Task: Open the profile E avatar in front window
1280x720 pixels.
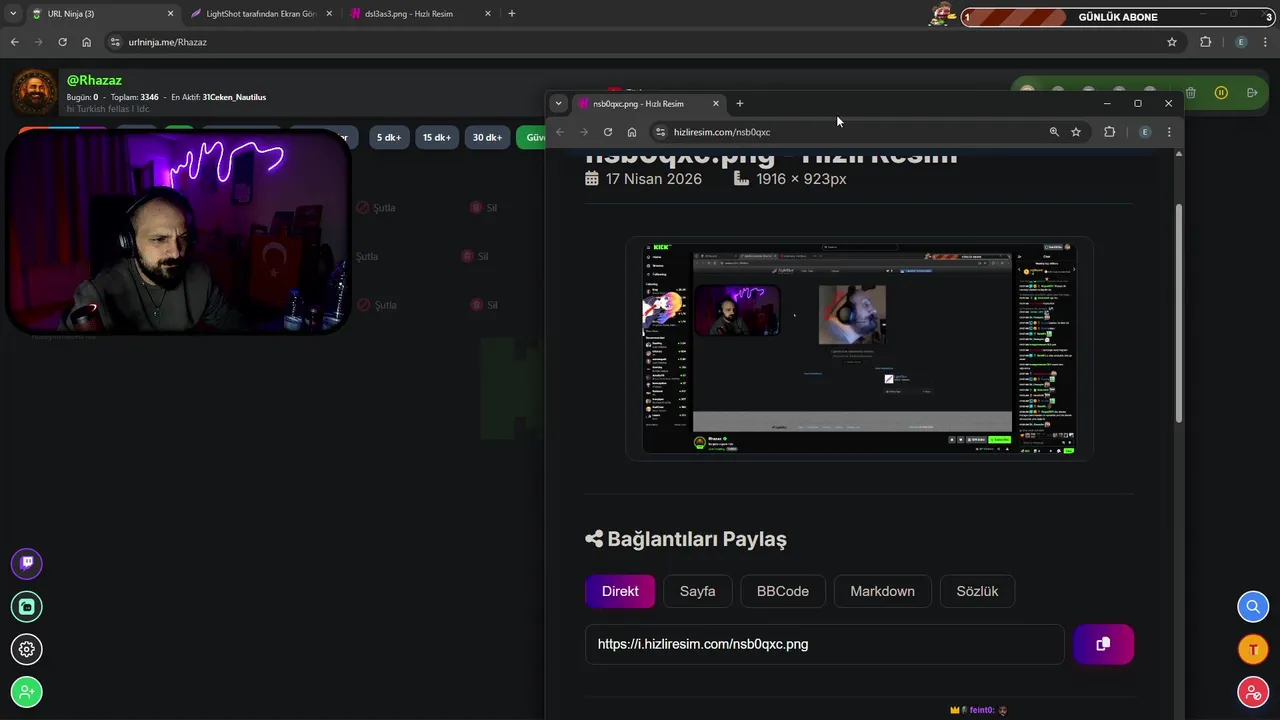Action: coord(1145,132)
